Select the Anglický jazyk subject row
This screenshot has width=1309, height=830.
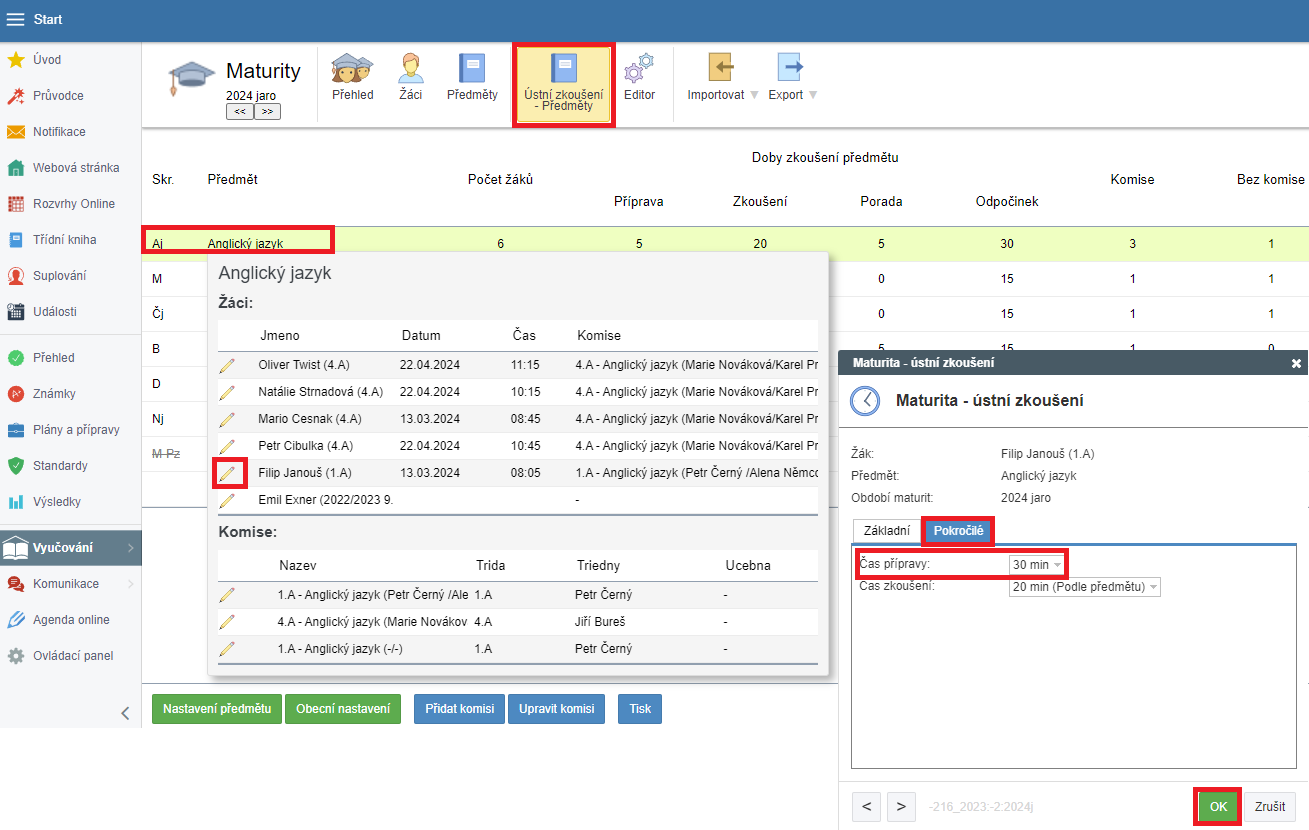(x=725, y=244)
